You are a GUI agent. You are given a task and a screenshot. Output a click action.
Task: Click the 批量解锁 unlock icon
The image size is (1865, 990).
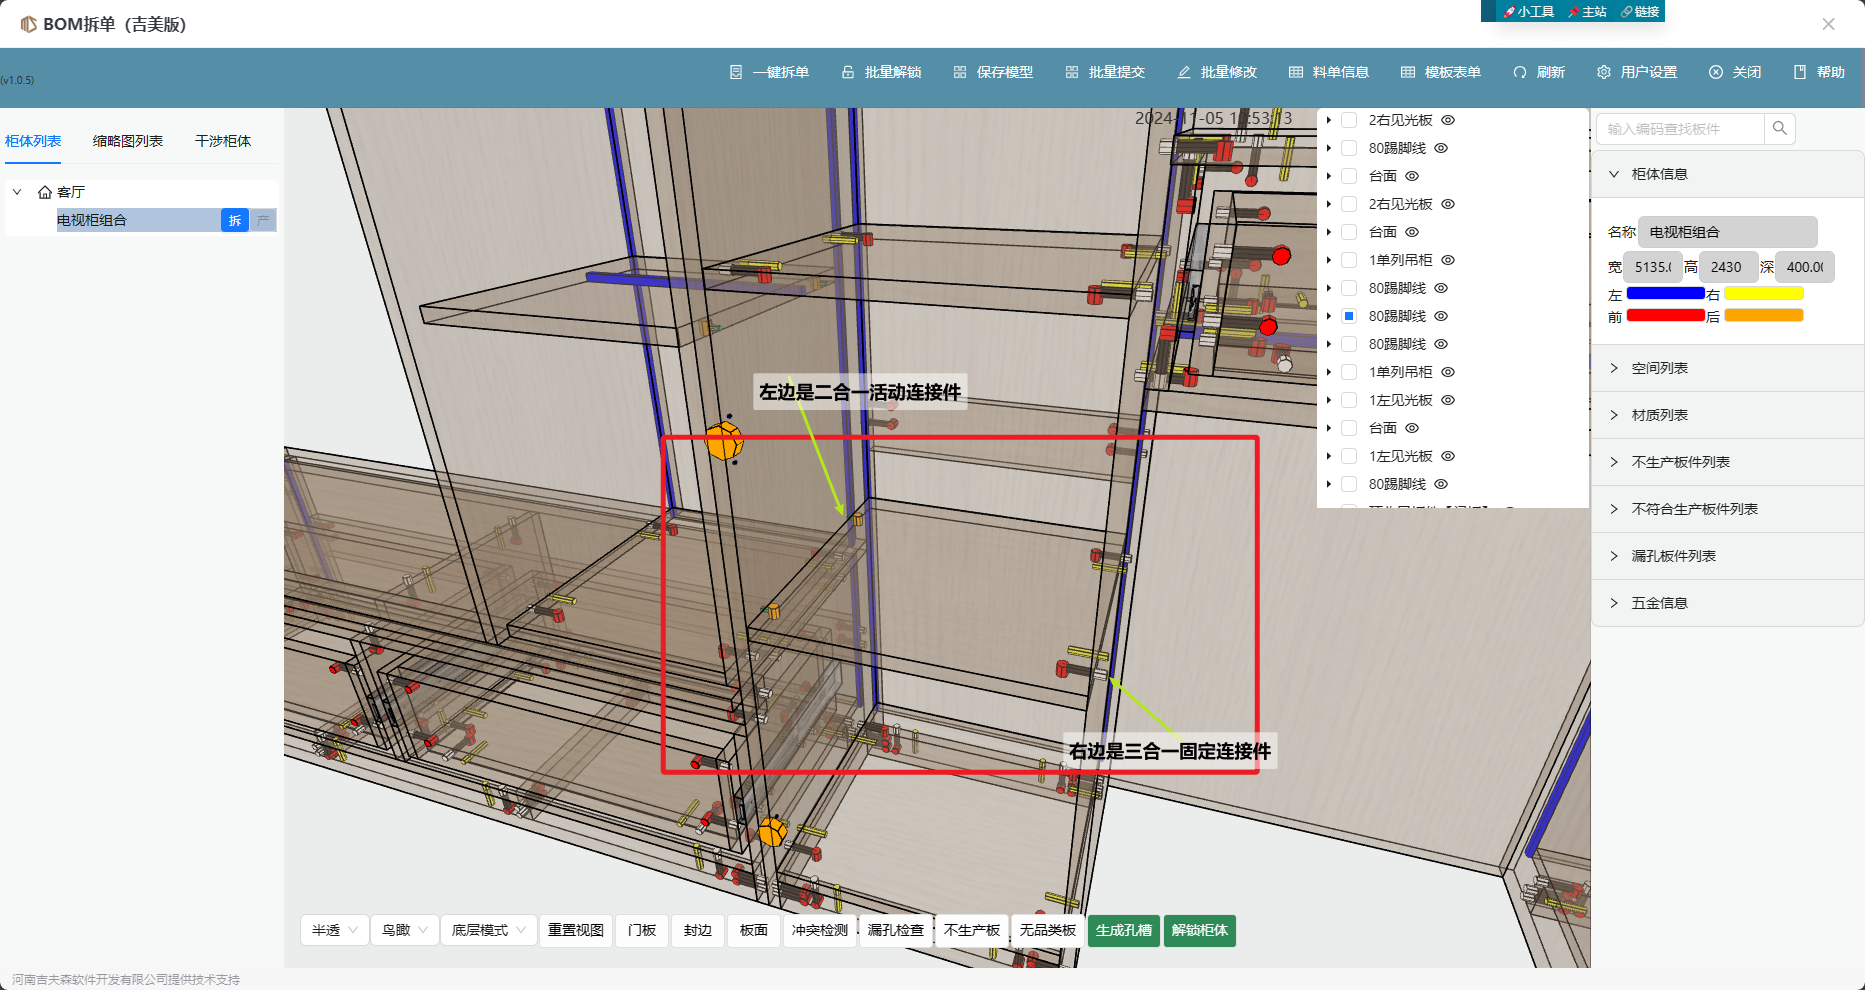point(848,72)
